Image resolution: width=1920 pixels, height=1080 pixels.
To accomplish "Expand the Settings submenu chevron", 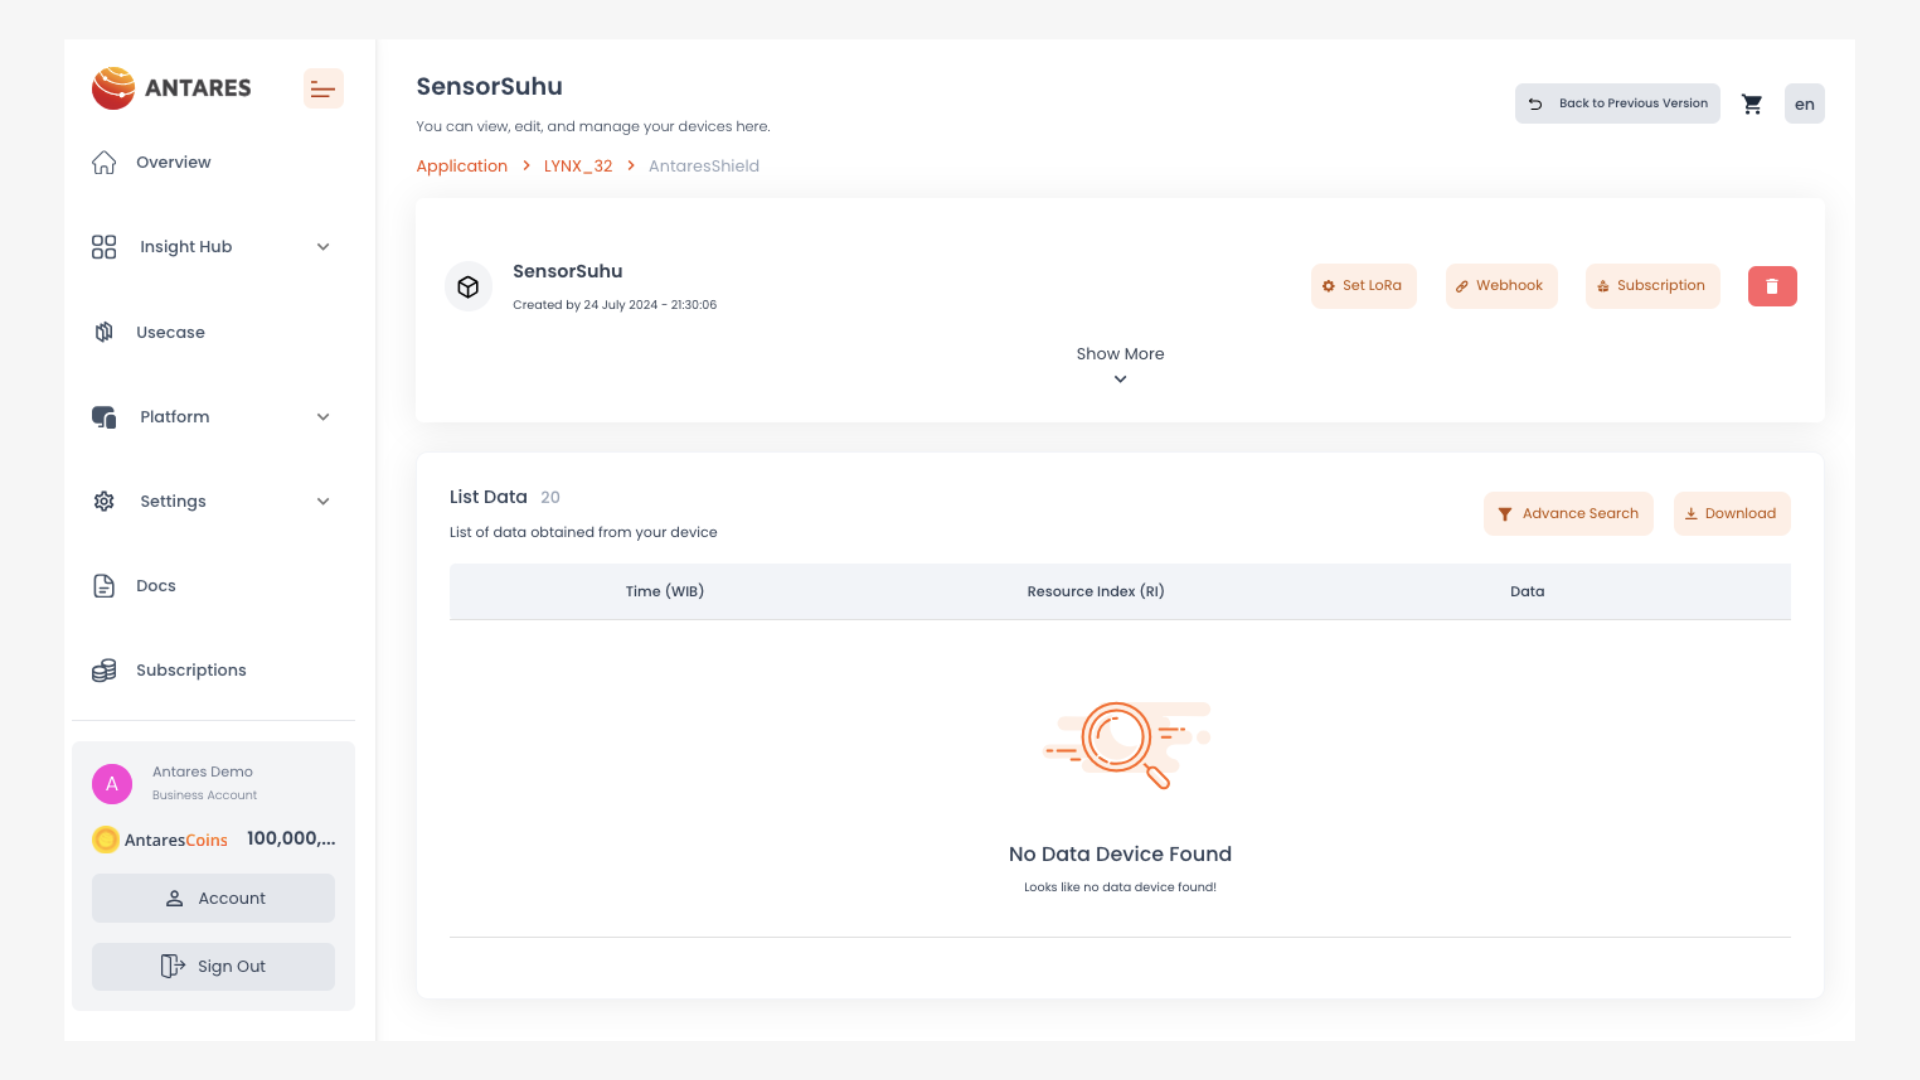I will [x=323, y=502].
